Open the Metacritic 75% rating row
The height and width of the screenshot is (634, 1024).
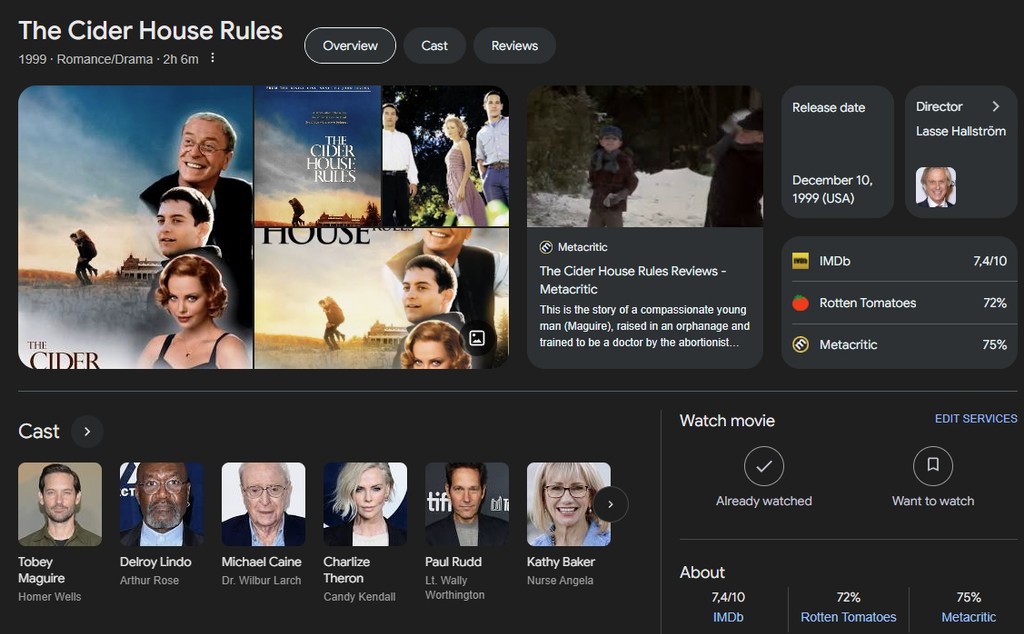(x=899, y=345)
